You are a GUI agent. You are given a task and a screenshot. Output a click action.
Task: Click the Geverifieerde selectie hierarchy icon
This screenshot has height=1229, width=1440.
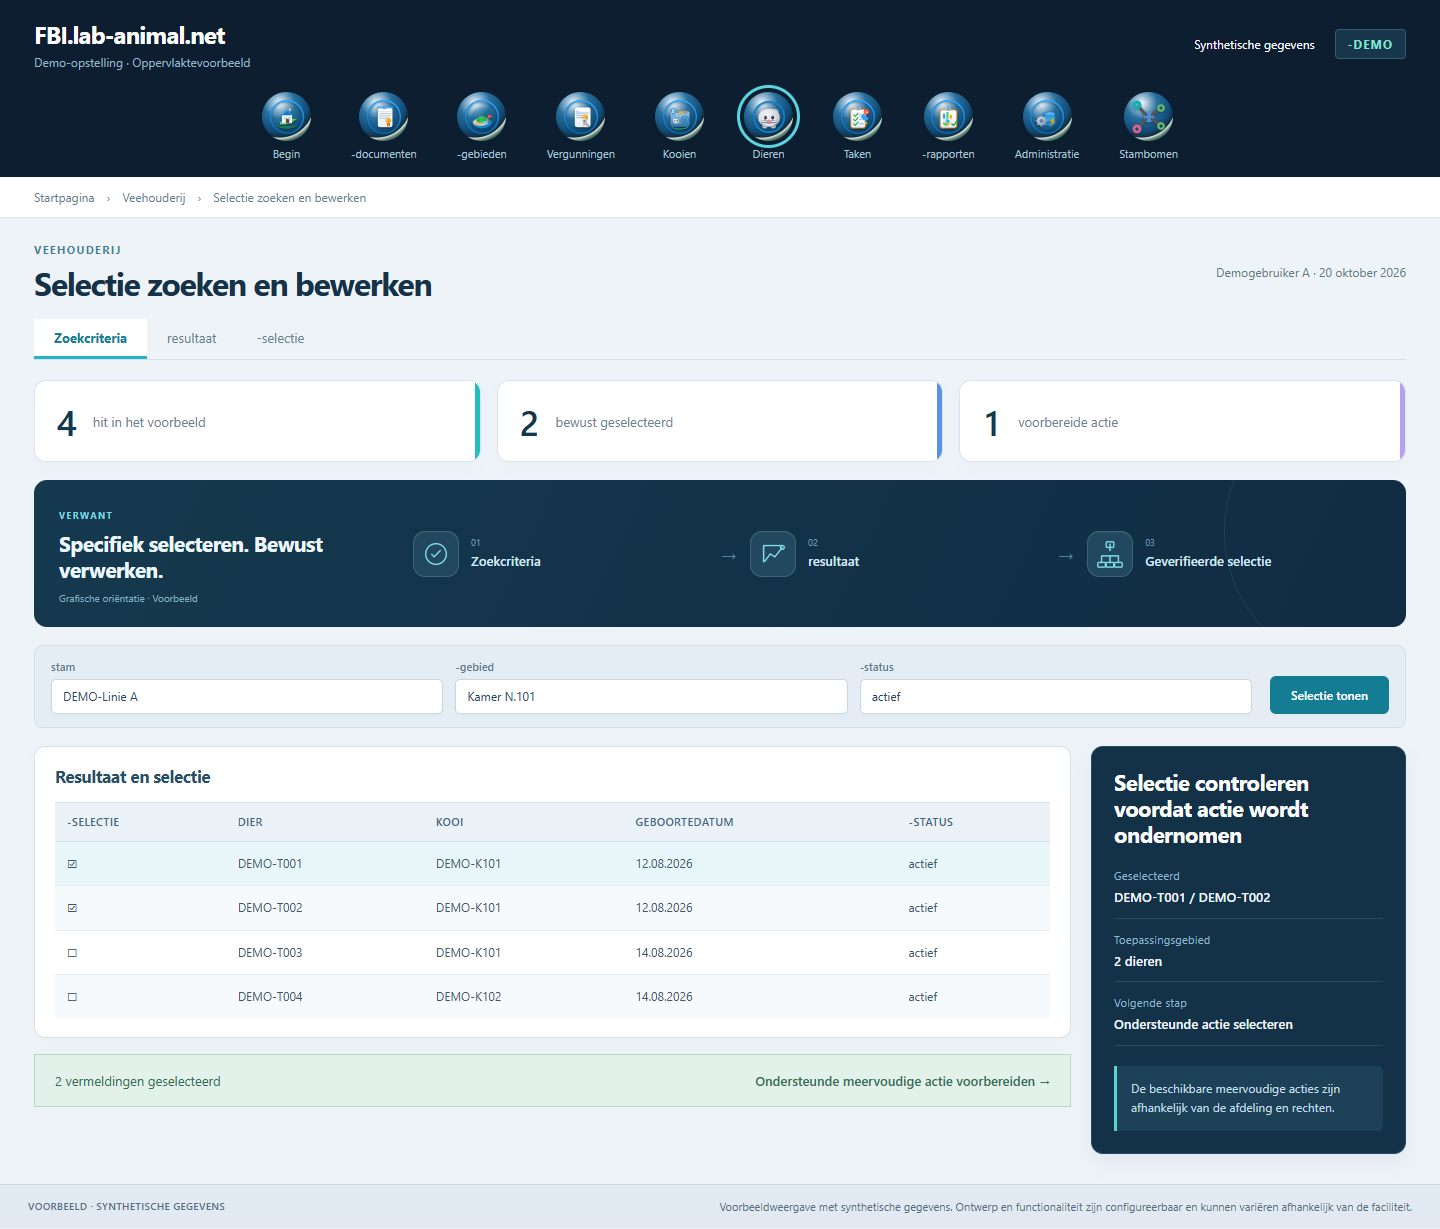click(1110, 554)
